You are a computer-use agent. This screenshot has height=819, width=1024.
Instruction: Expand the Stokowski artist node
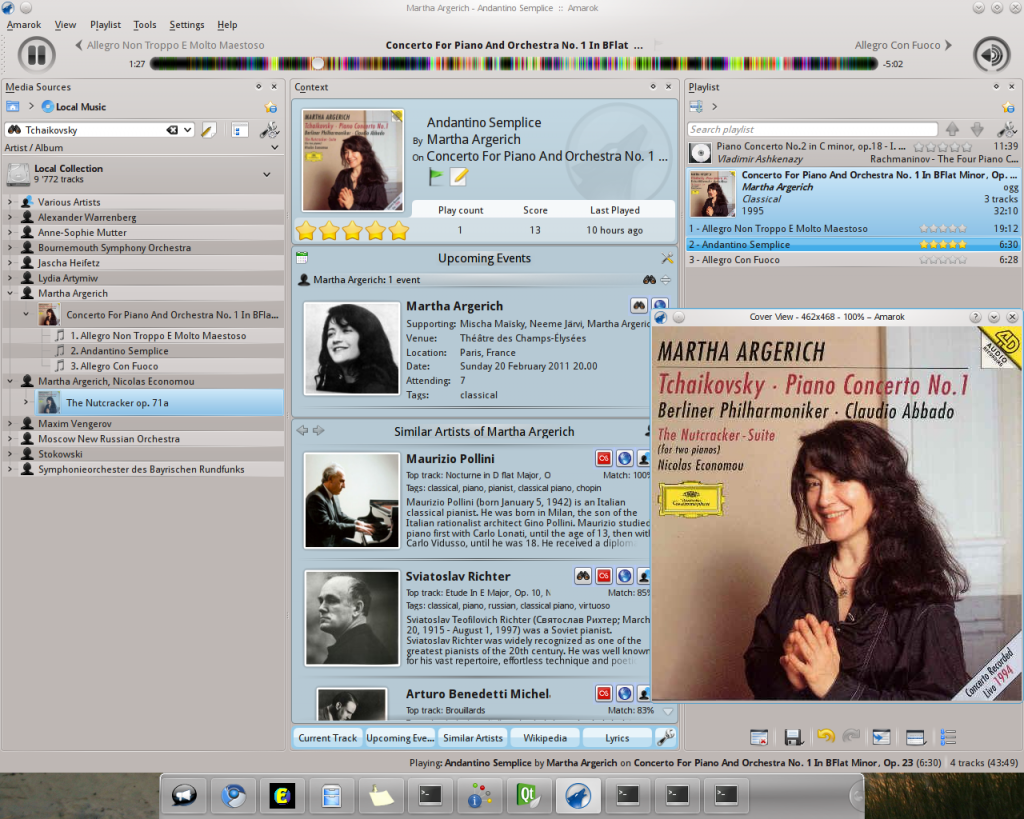coord(10,454)
